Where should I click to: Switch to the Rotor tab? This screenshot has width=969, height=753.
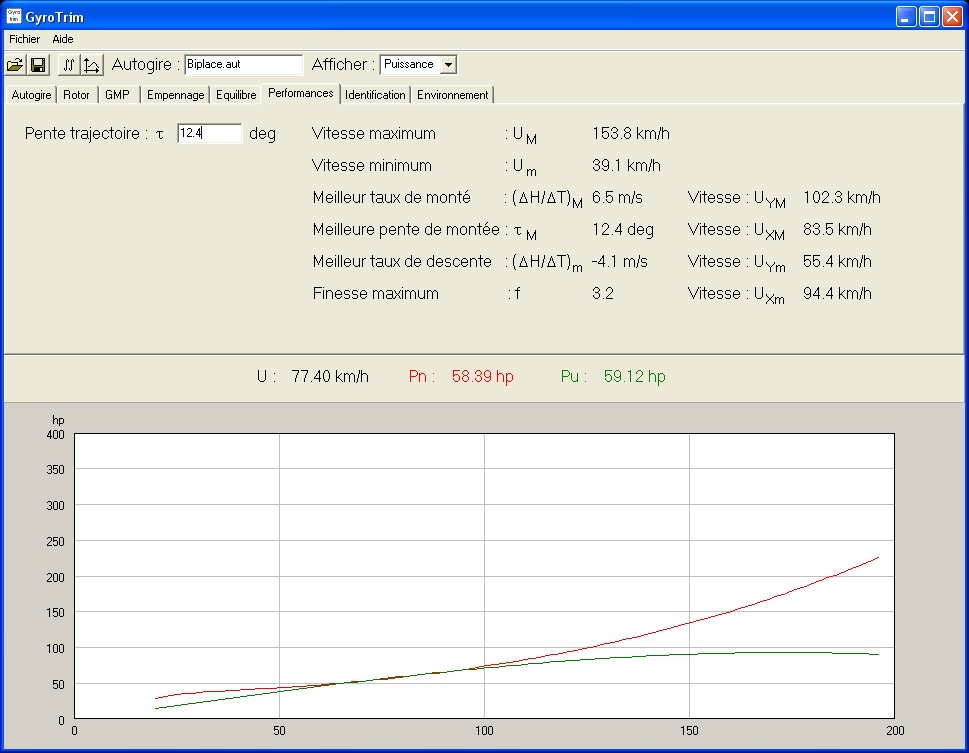coord(77,95)
